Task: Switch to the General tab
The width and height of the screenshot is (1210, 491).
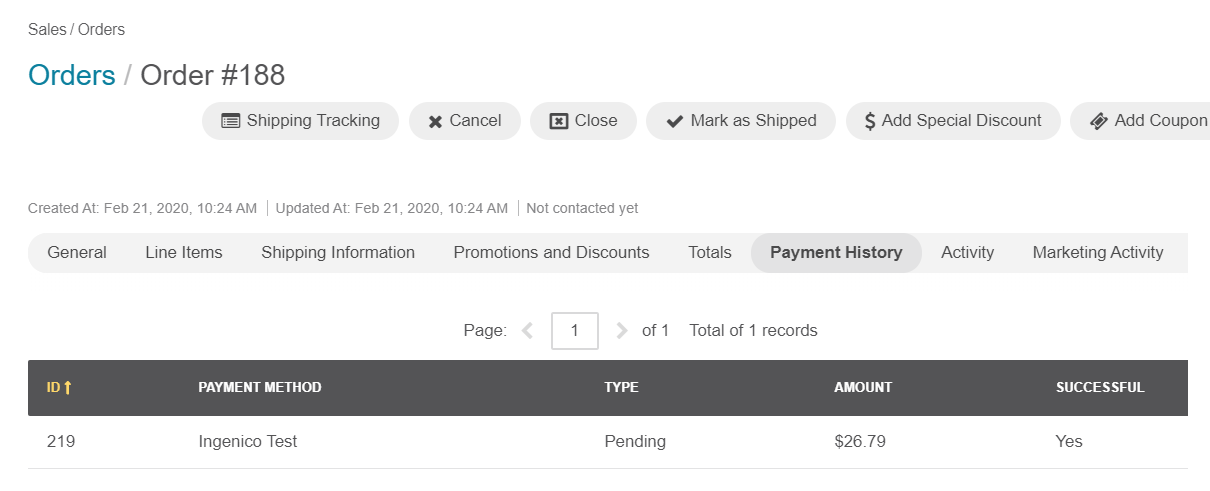Action: point(77,253)
